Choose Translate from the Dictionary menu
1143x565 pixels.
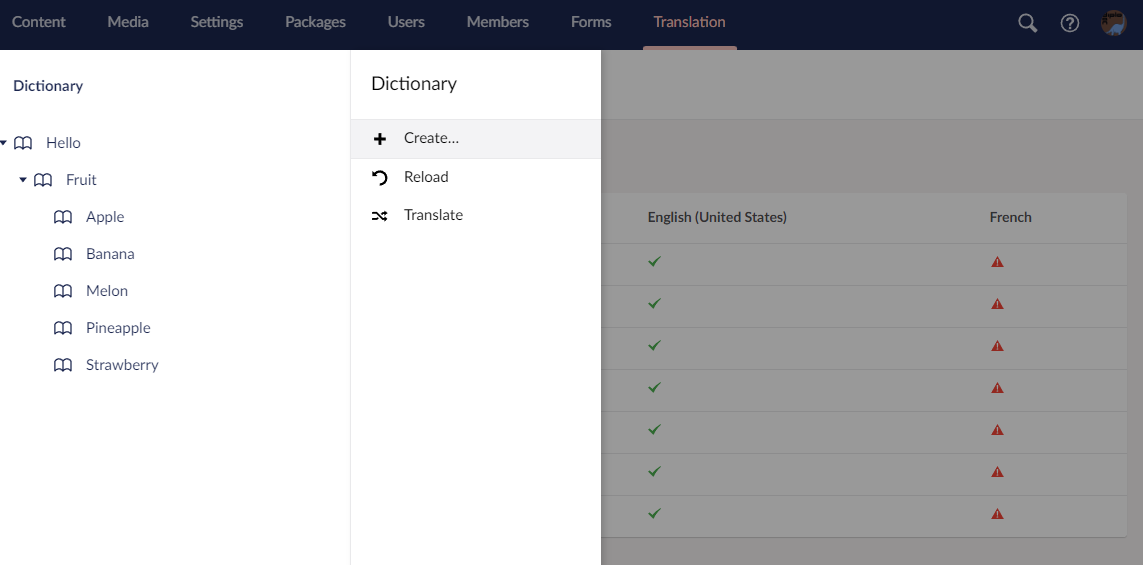(433, 215)
